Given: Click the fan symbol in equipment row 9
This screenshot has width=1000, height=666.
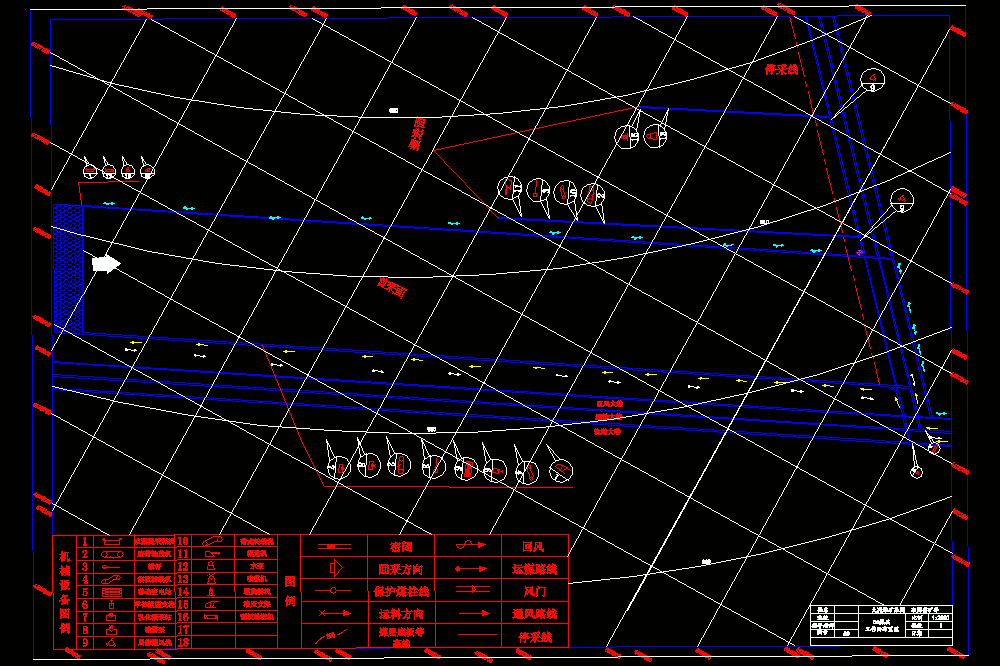Looking at the screenshot, I should point(111,642).
